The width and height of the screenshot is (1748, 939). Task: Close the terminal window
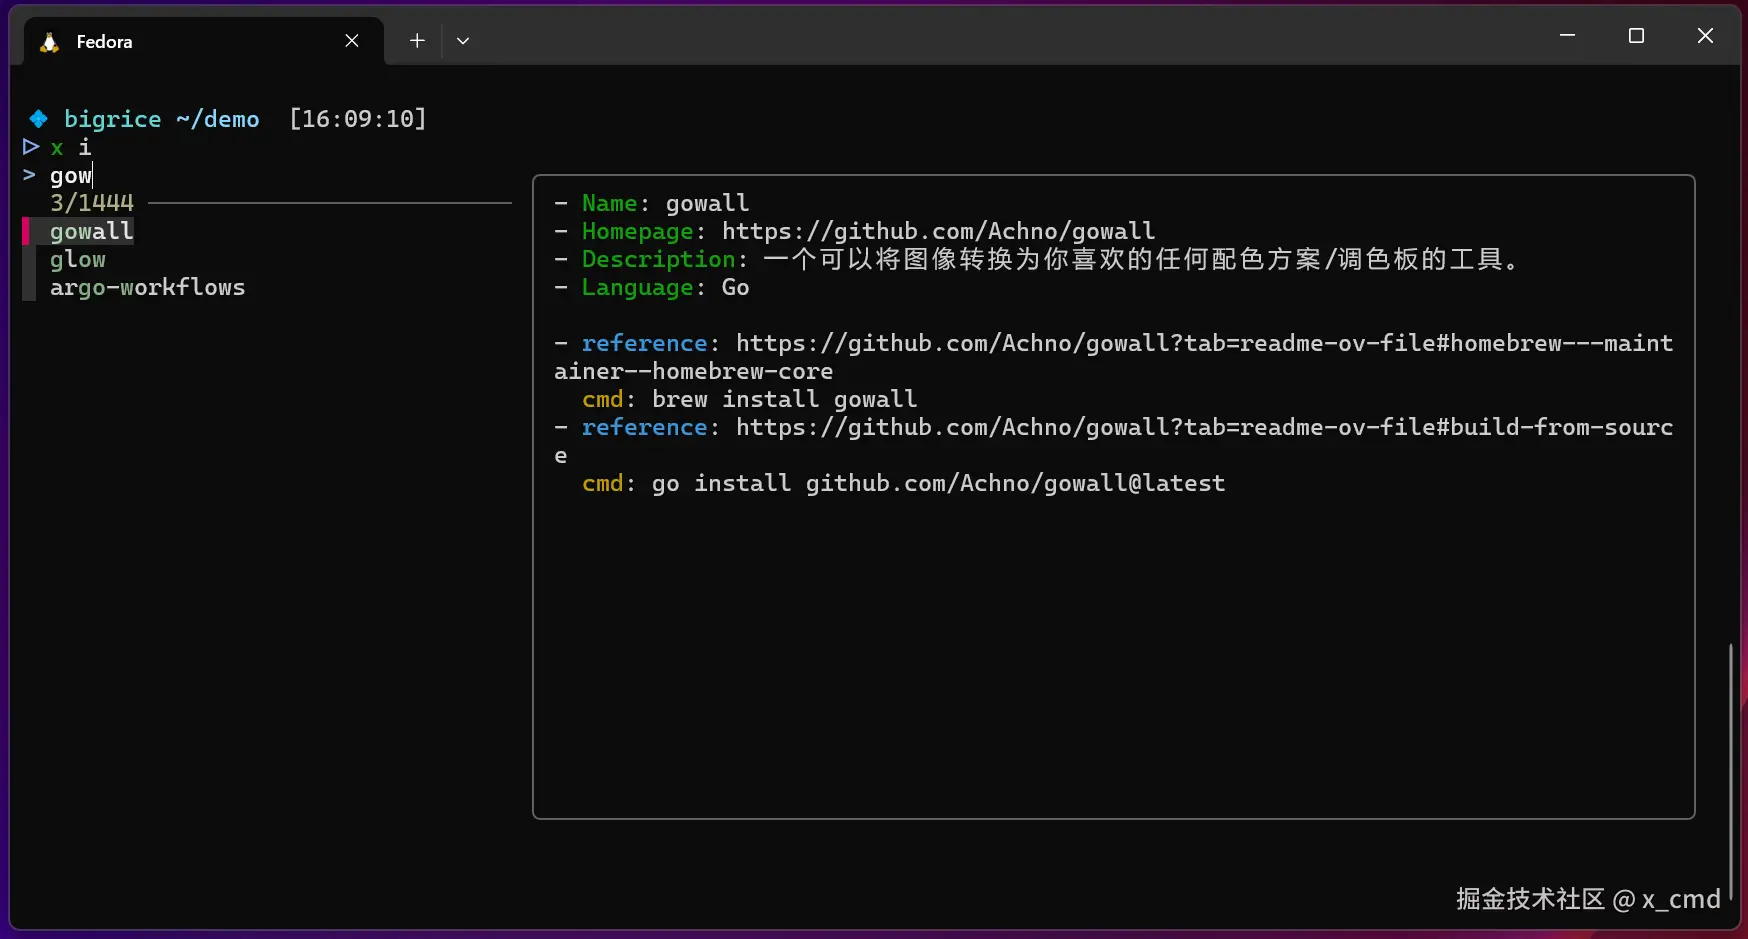point(1705,36)
